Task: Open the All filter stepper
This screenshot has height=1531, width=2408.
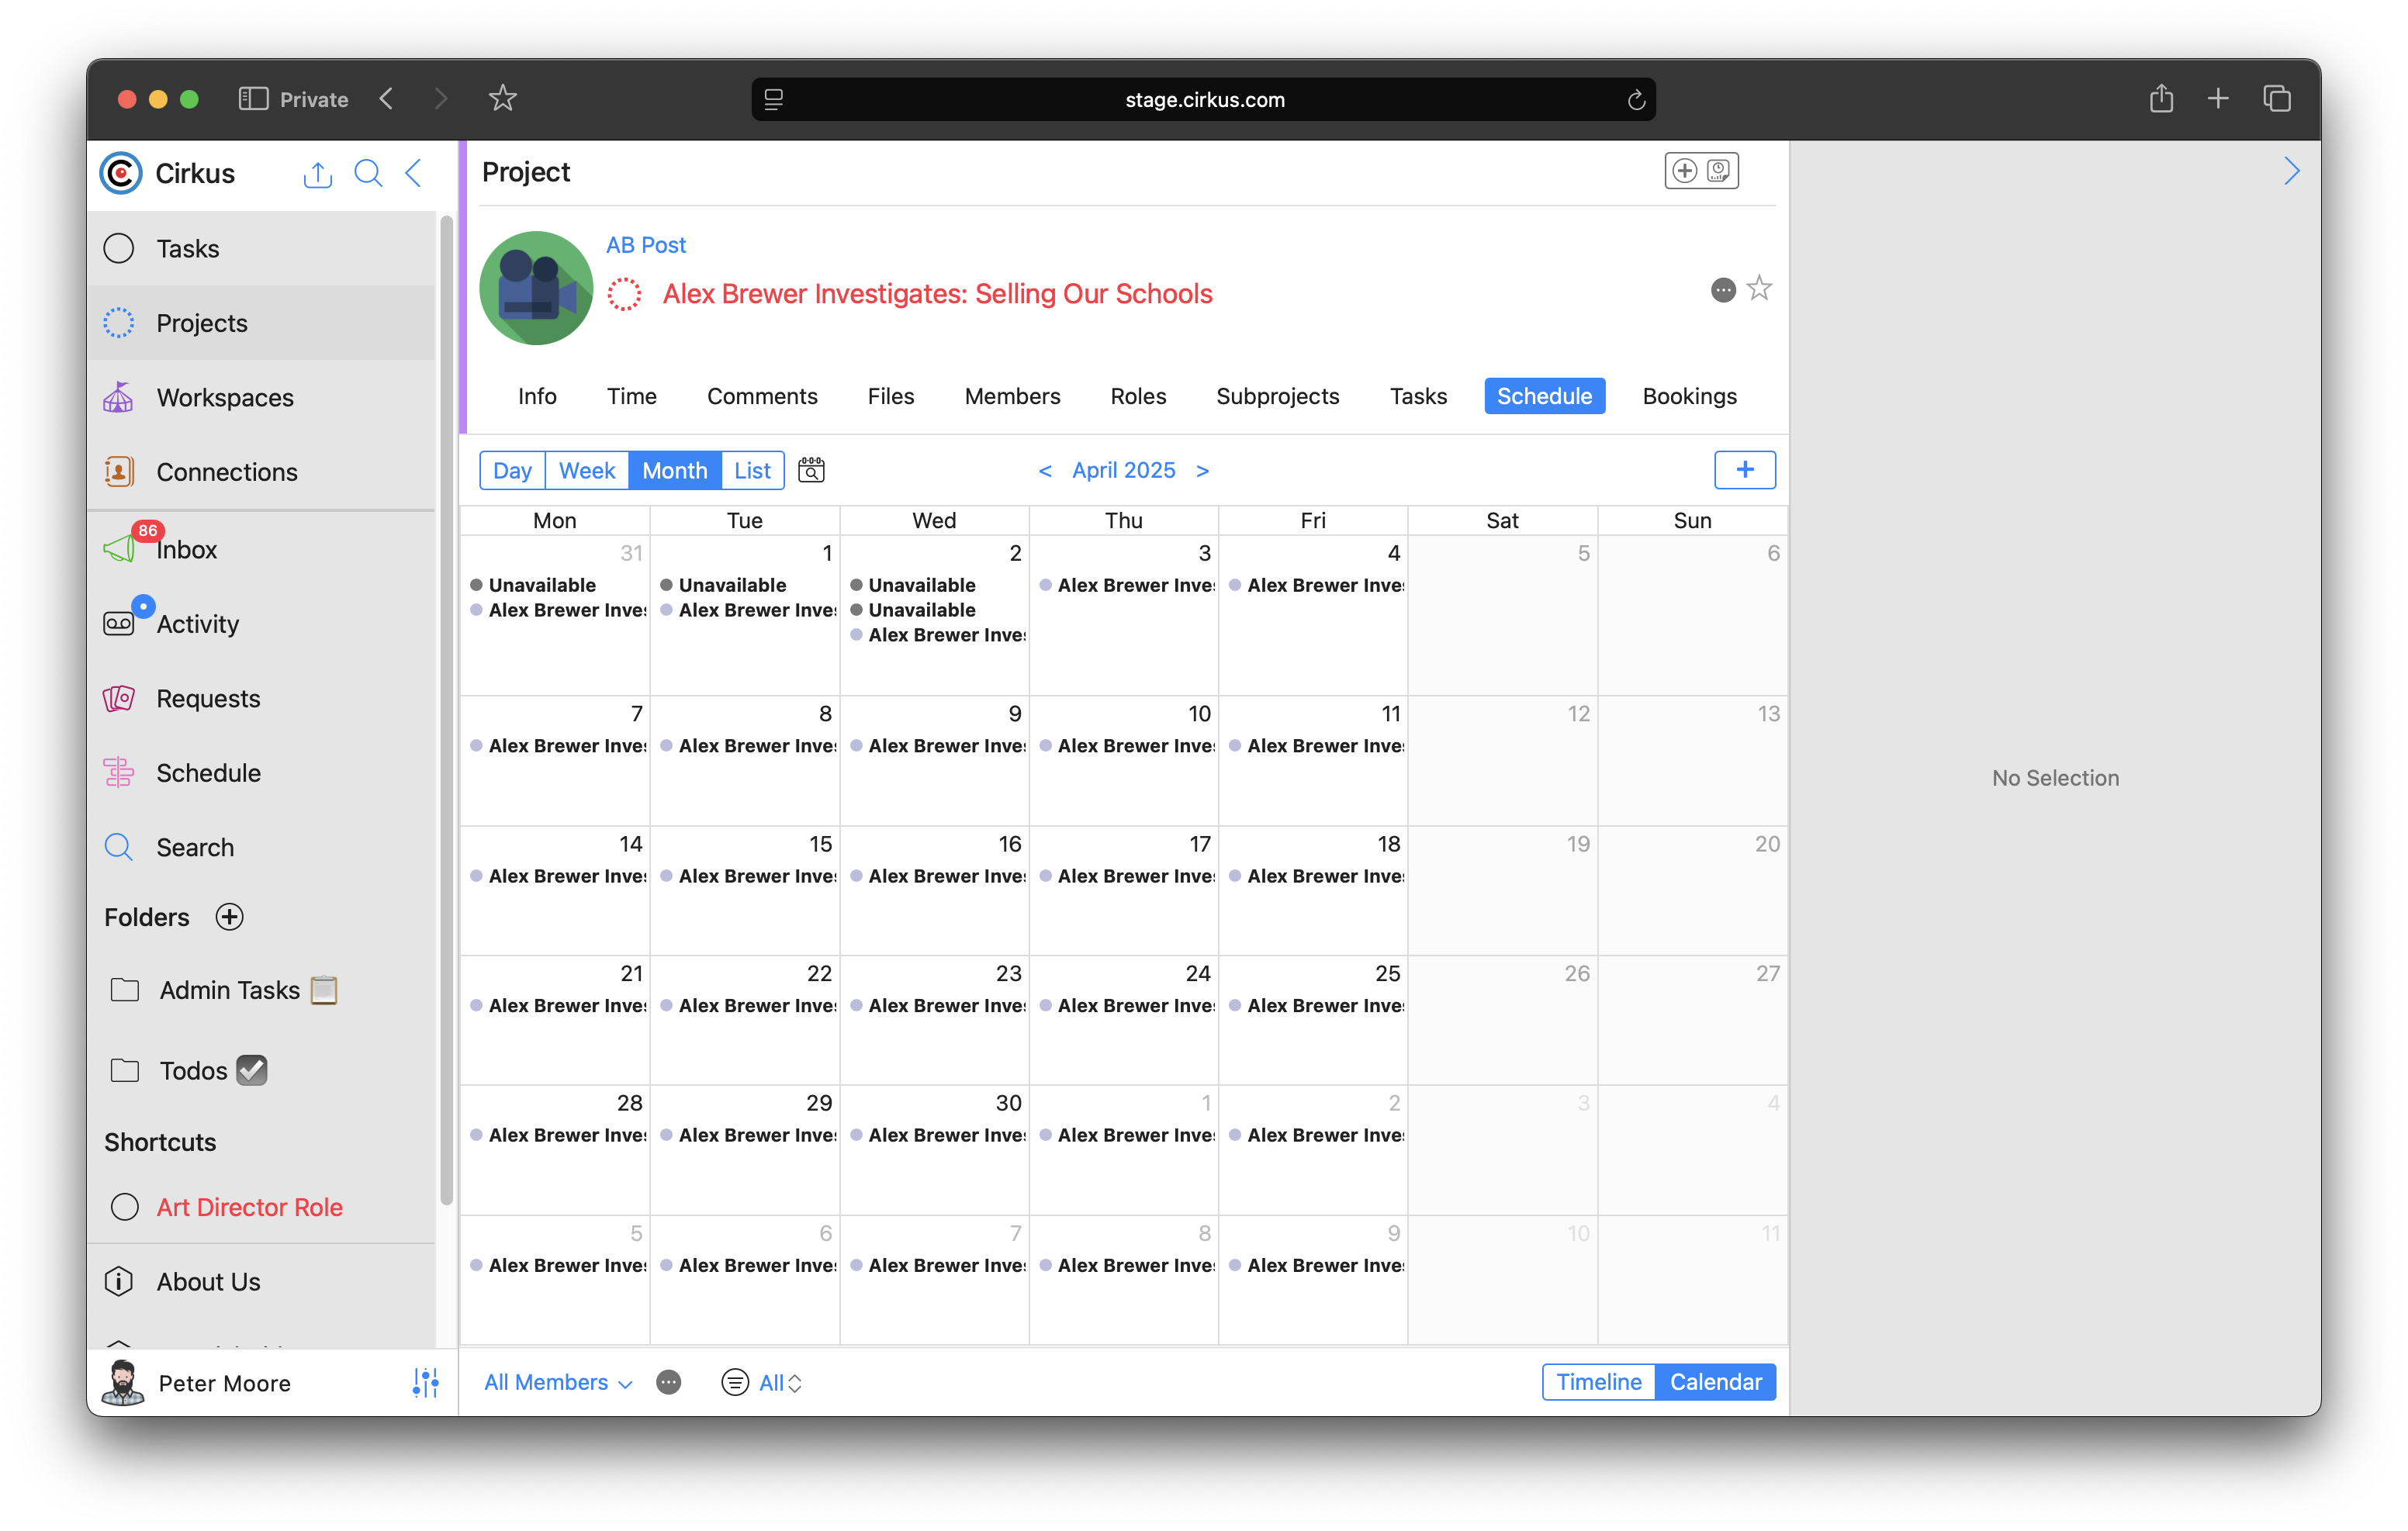Action: pos(781,1382)
